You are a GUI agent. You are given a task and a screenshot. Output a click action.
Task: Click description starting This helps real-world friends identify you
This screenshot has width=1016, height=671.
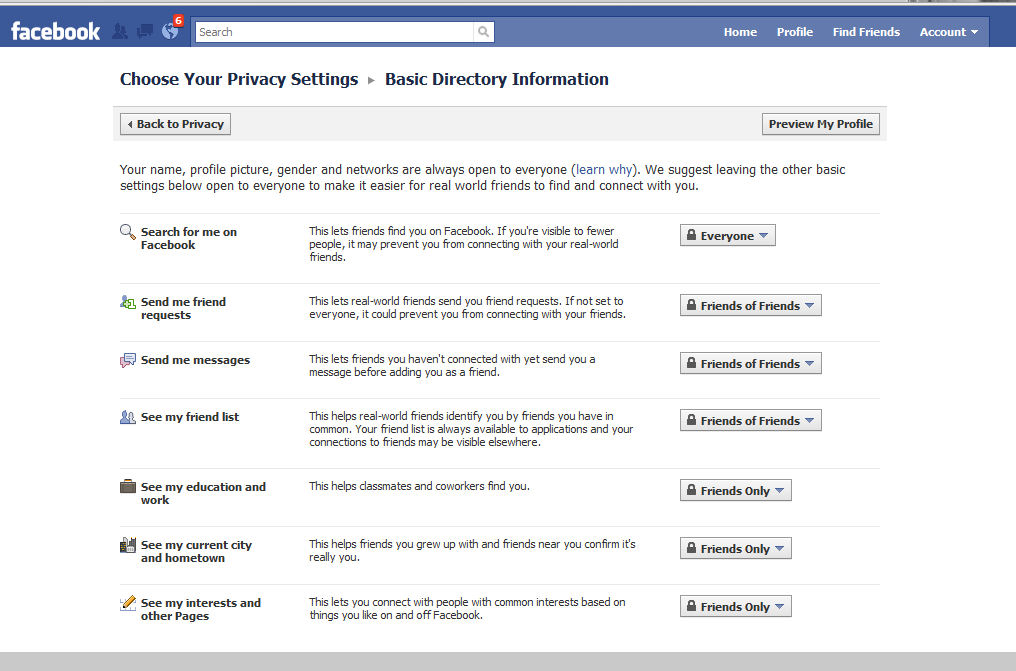click(x=471, y=429)
